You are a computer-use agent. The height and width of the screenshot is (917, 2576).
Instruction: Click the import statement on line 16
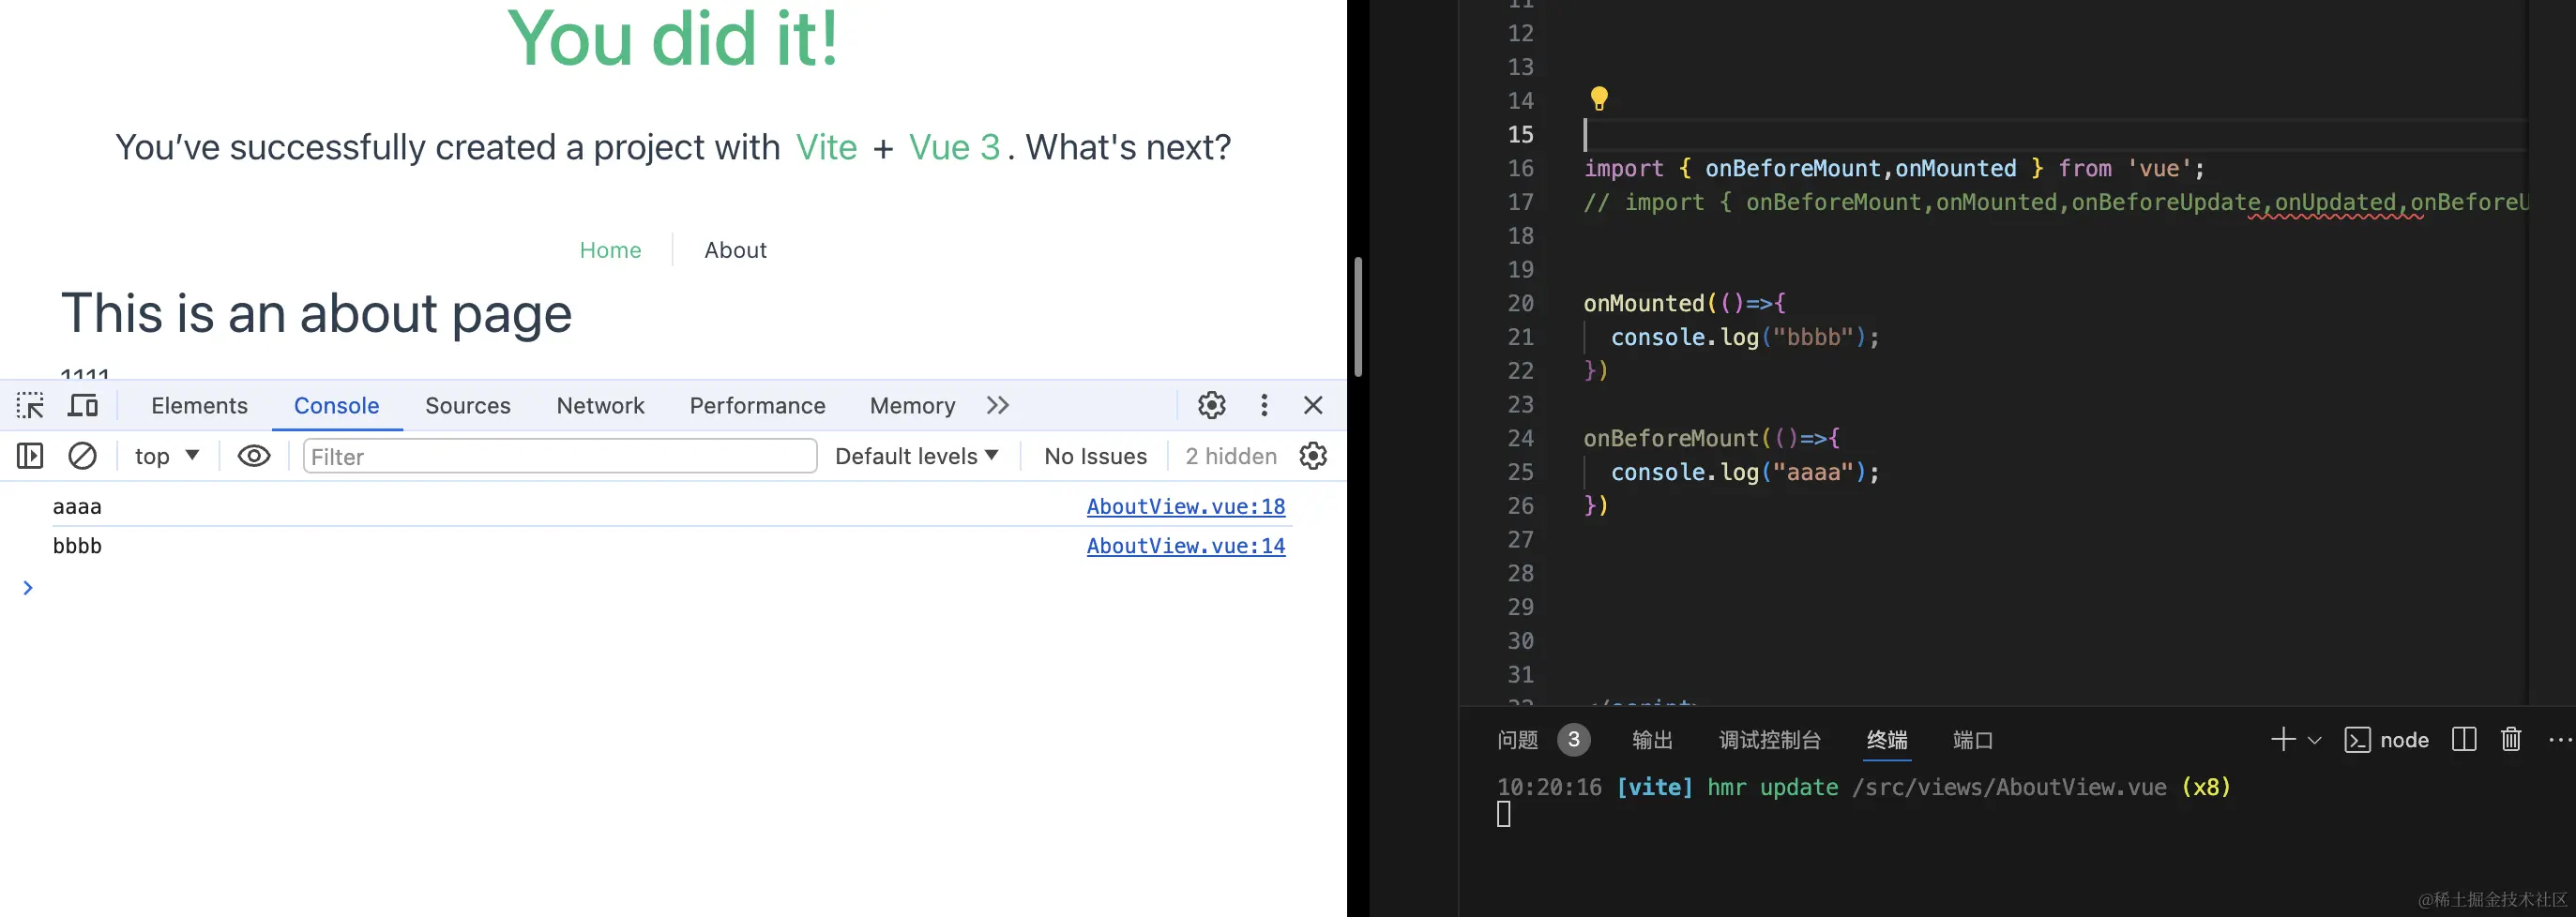coord(1894,168)
